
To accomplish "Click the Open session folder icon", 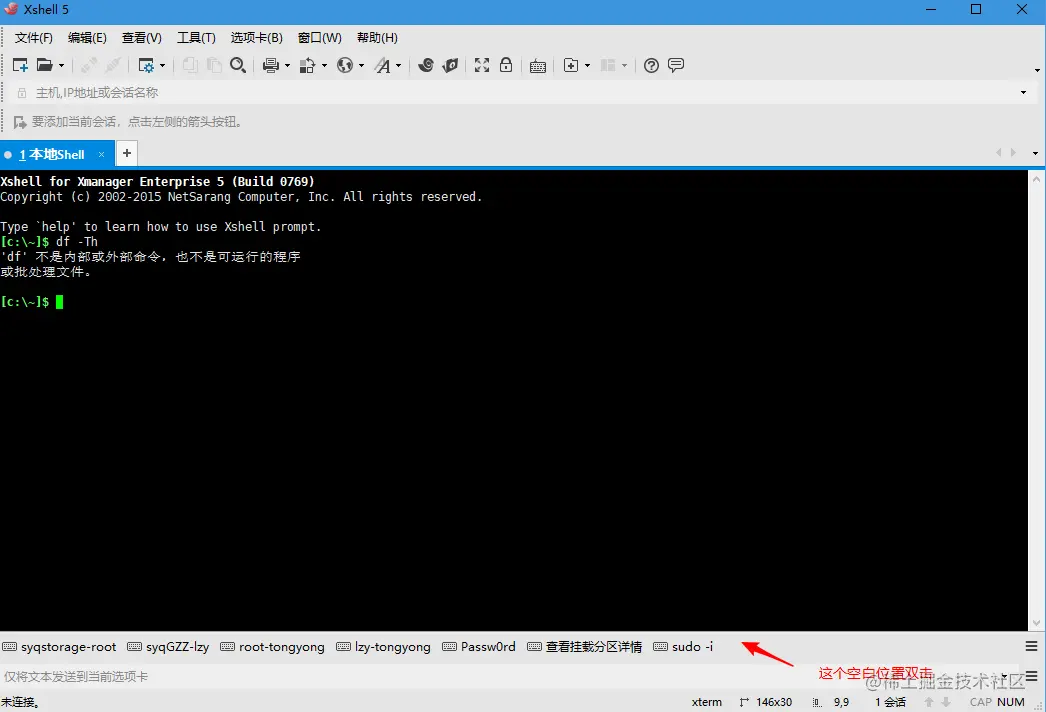I will click(x=45, y=65).
